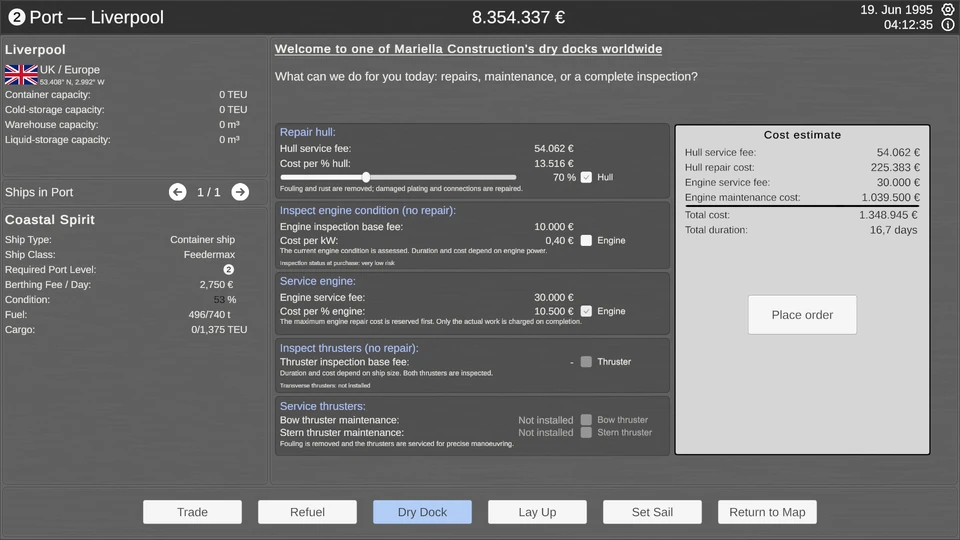Click Berthing Fee 2,750 € value
This screenshot has height=540, width=960.
[216, 285]
